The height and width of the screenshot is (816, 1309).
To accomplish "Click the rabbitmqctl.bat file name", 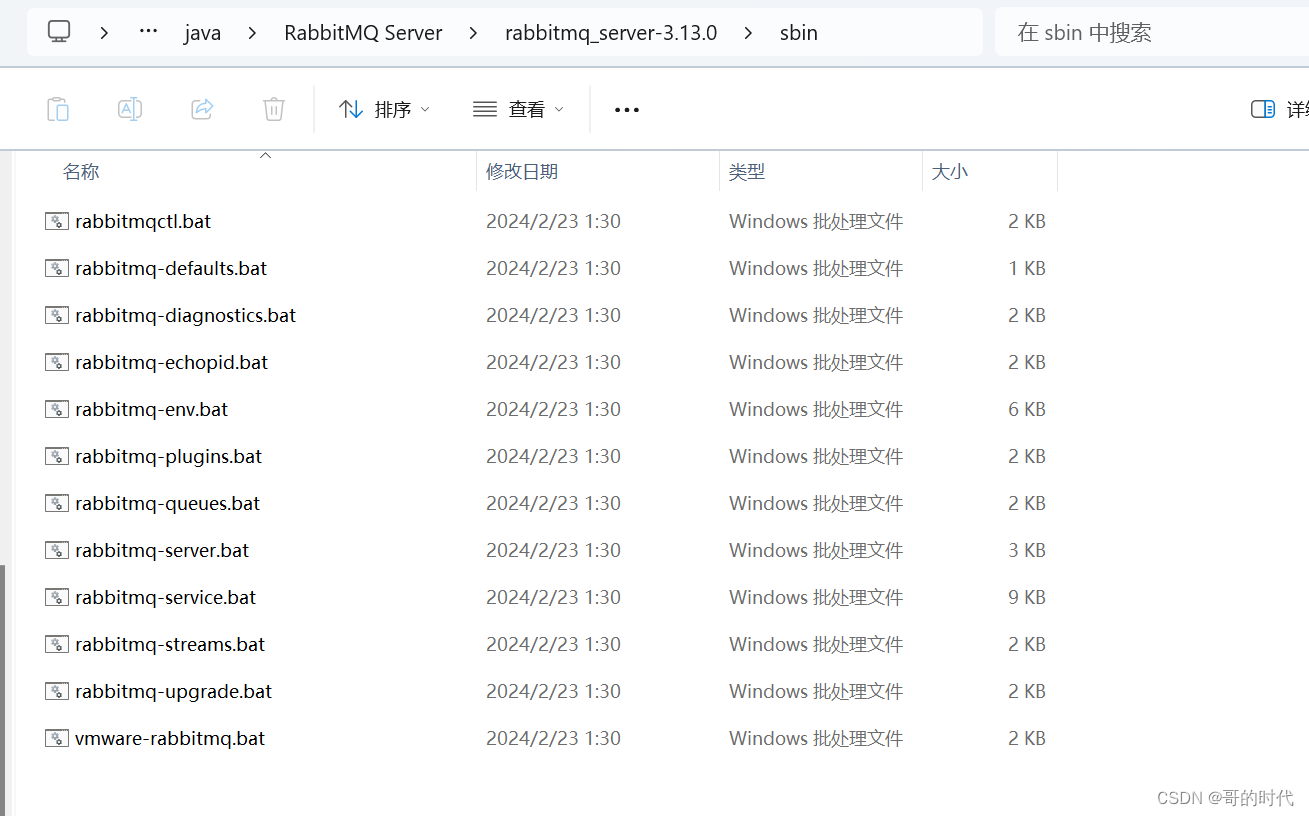I will coord(143,221).
